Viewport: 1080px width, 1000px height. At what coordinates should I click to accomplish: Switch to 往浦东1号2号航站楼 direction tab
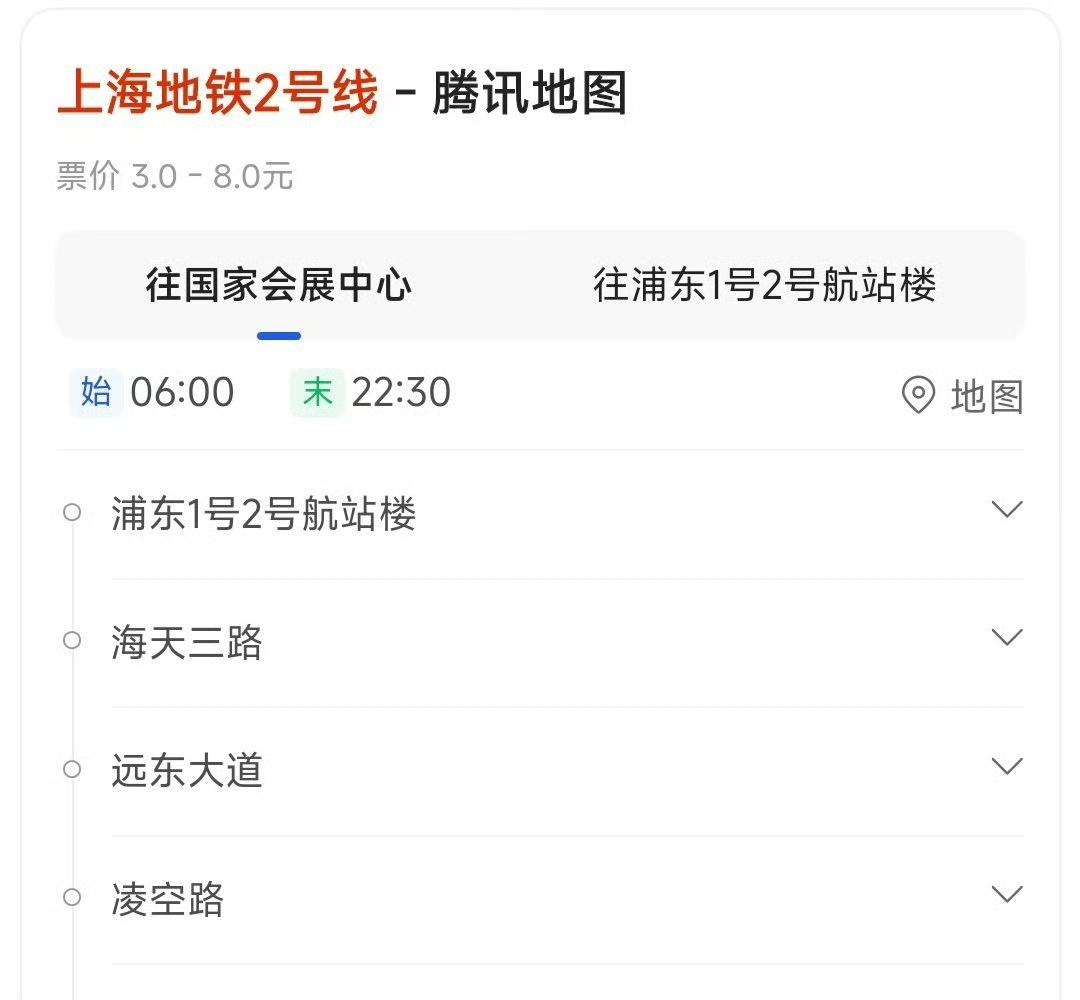(x=765, y=285)
